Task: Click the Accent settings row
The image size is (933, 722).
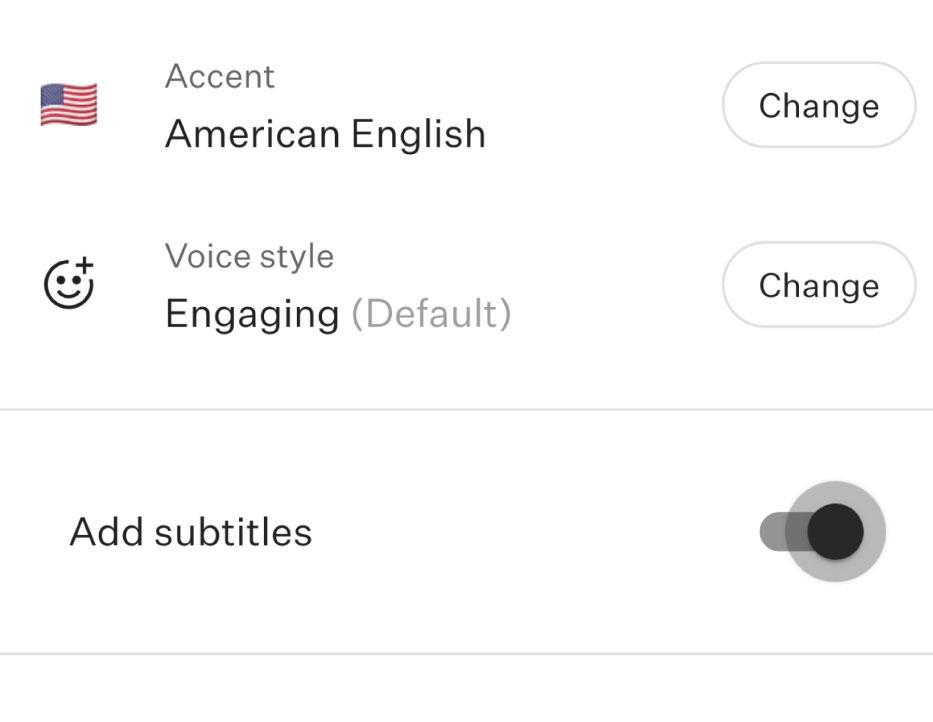Action: (400, 105)
